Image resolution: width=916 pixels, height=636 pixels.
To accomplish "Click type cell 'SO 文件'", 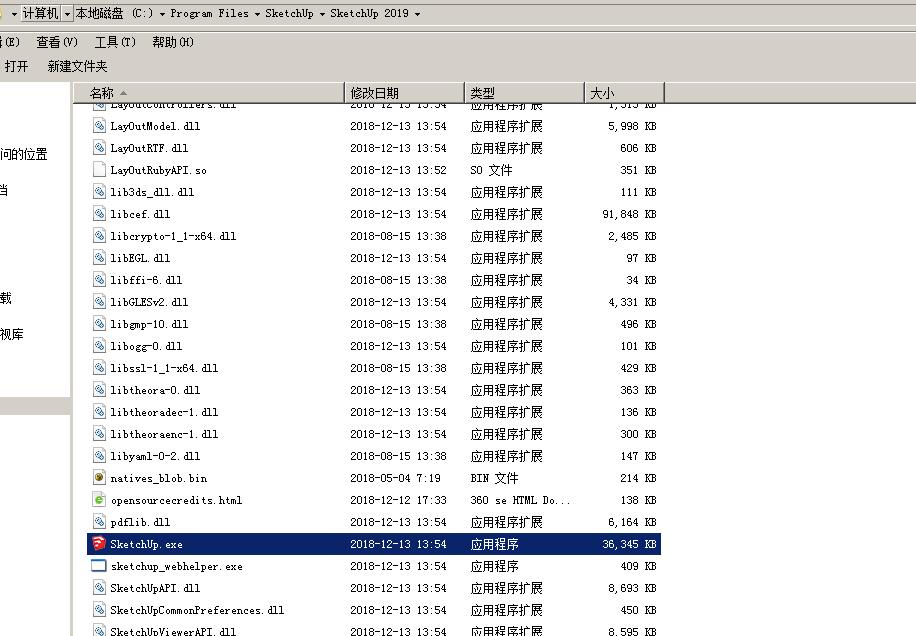I will pyautogui.click(x=491, y=171).
